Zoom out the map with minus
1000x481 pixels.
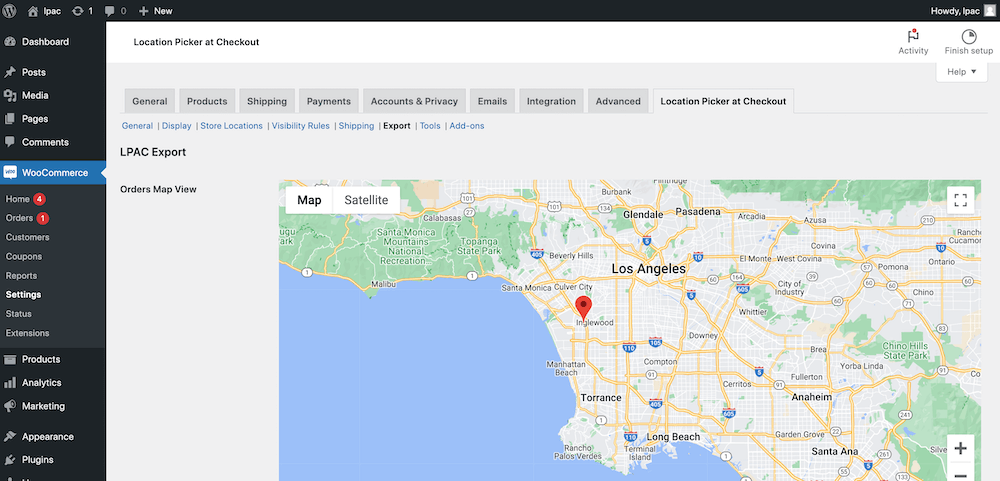point(960,473)
